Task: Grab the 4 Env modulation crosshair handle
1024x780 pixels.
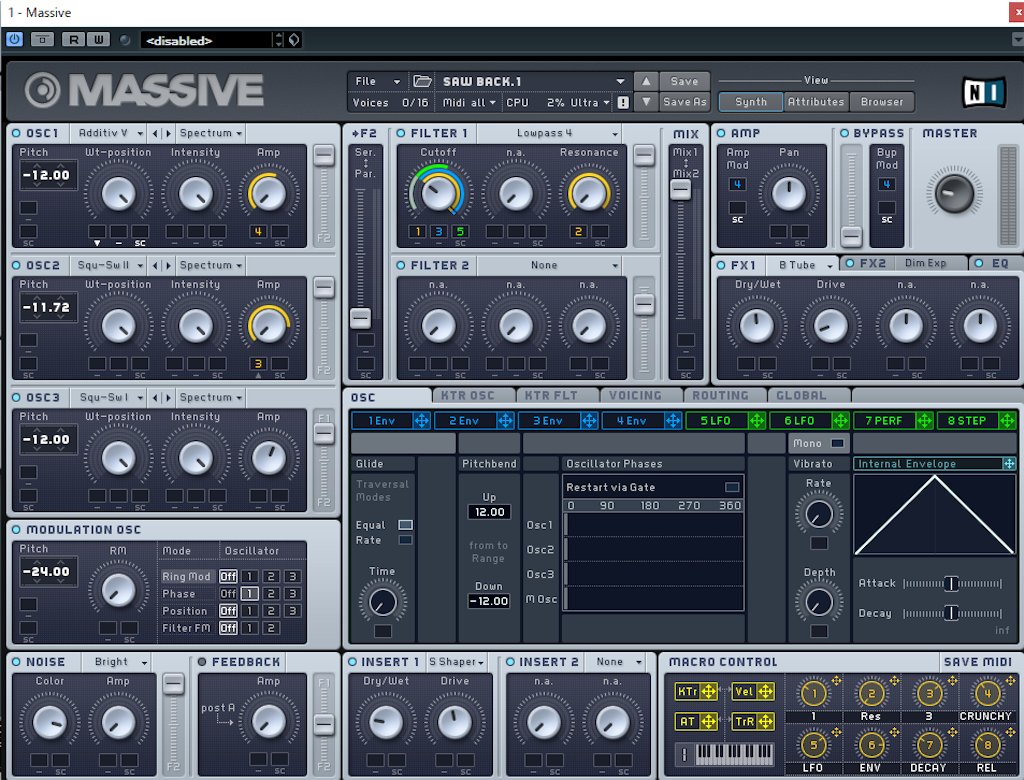Action: pos(673,421)
